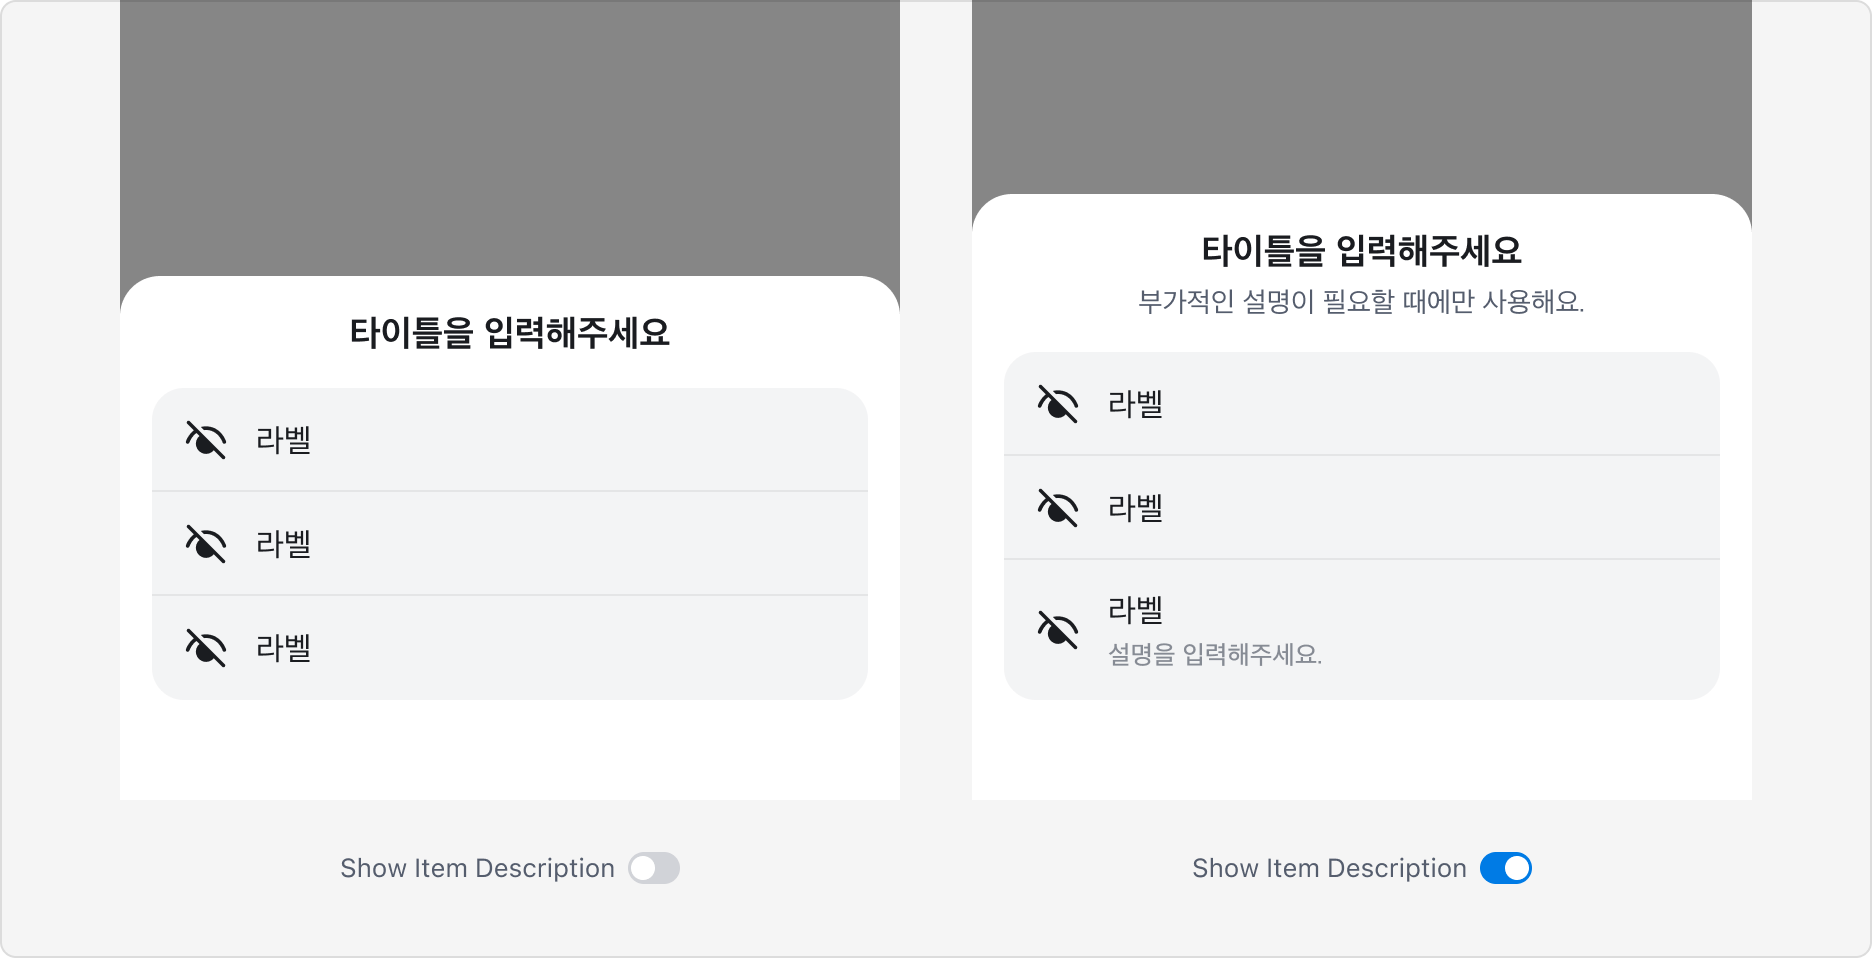Screen dimensions: 1872x958
Task: Reveal the last 라벨 row by clicking its eye icon
Action: point(206,648)
